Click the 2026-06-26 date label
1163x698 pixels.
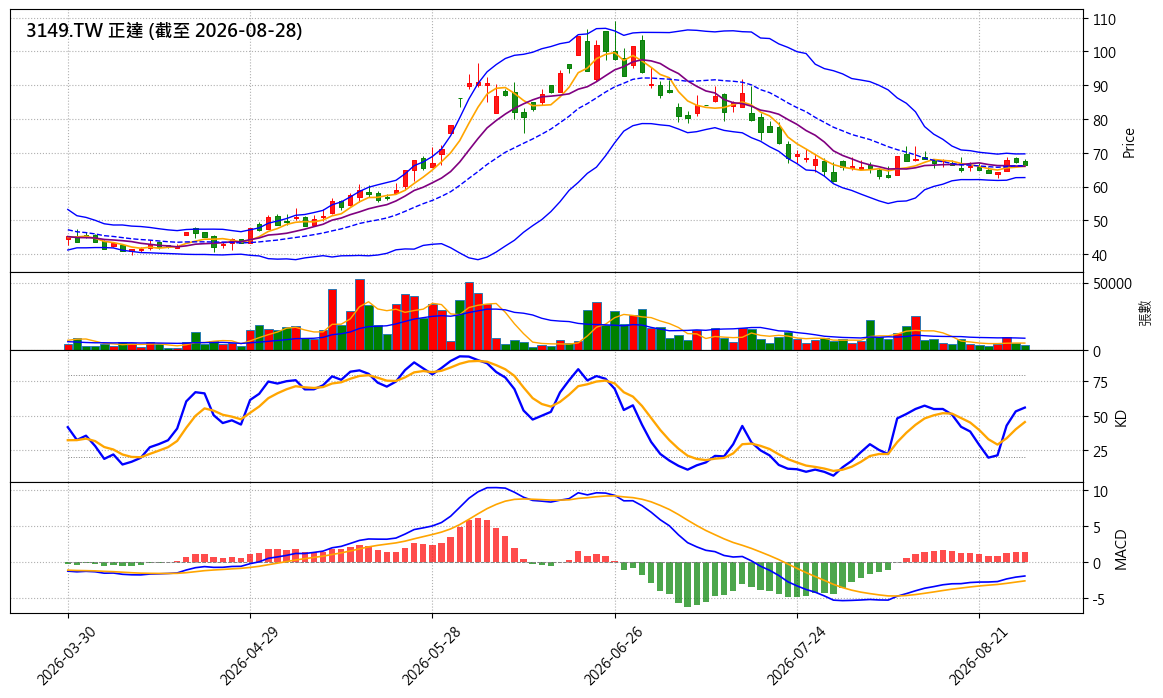tap(612, 656)
